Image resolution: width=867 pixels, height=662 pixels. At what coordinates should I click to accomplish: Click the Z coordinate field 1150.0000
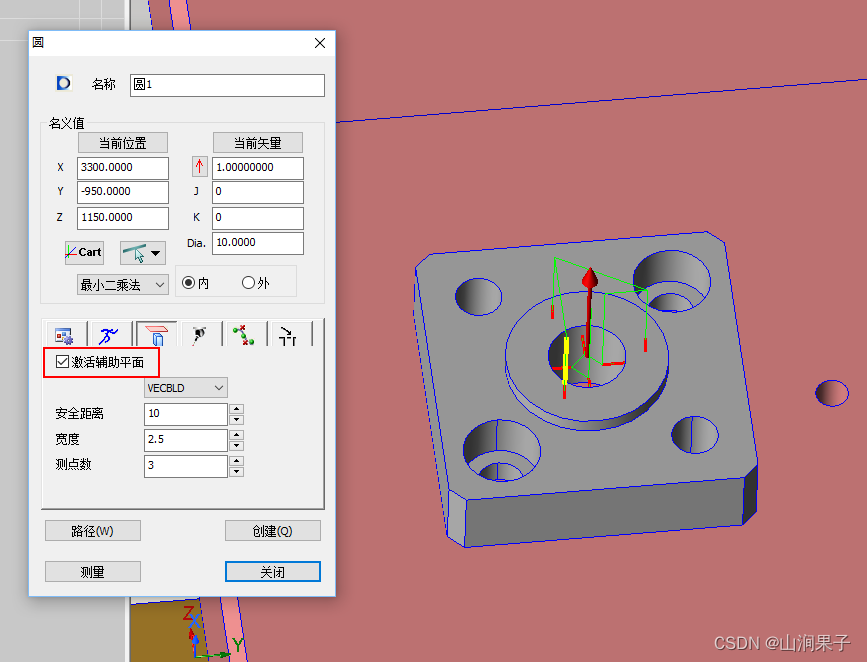coord(123,218)
